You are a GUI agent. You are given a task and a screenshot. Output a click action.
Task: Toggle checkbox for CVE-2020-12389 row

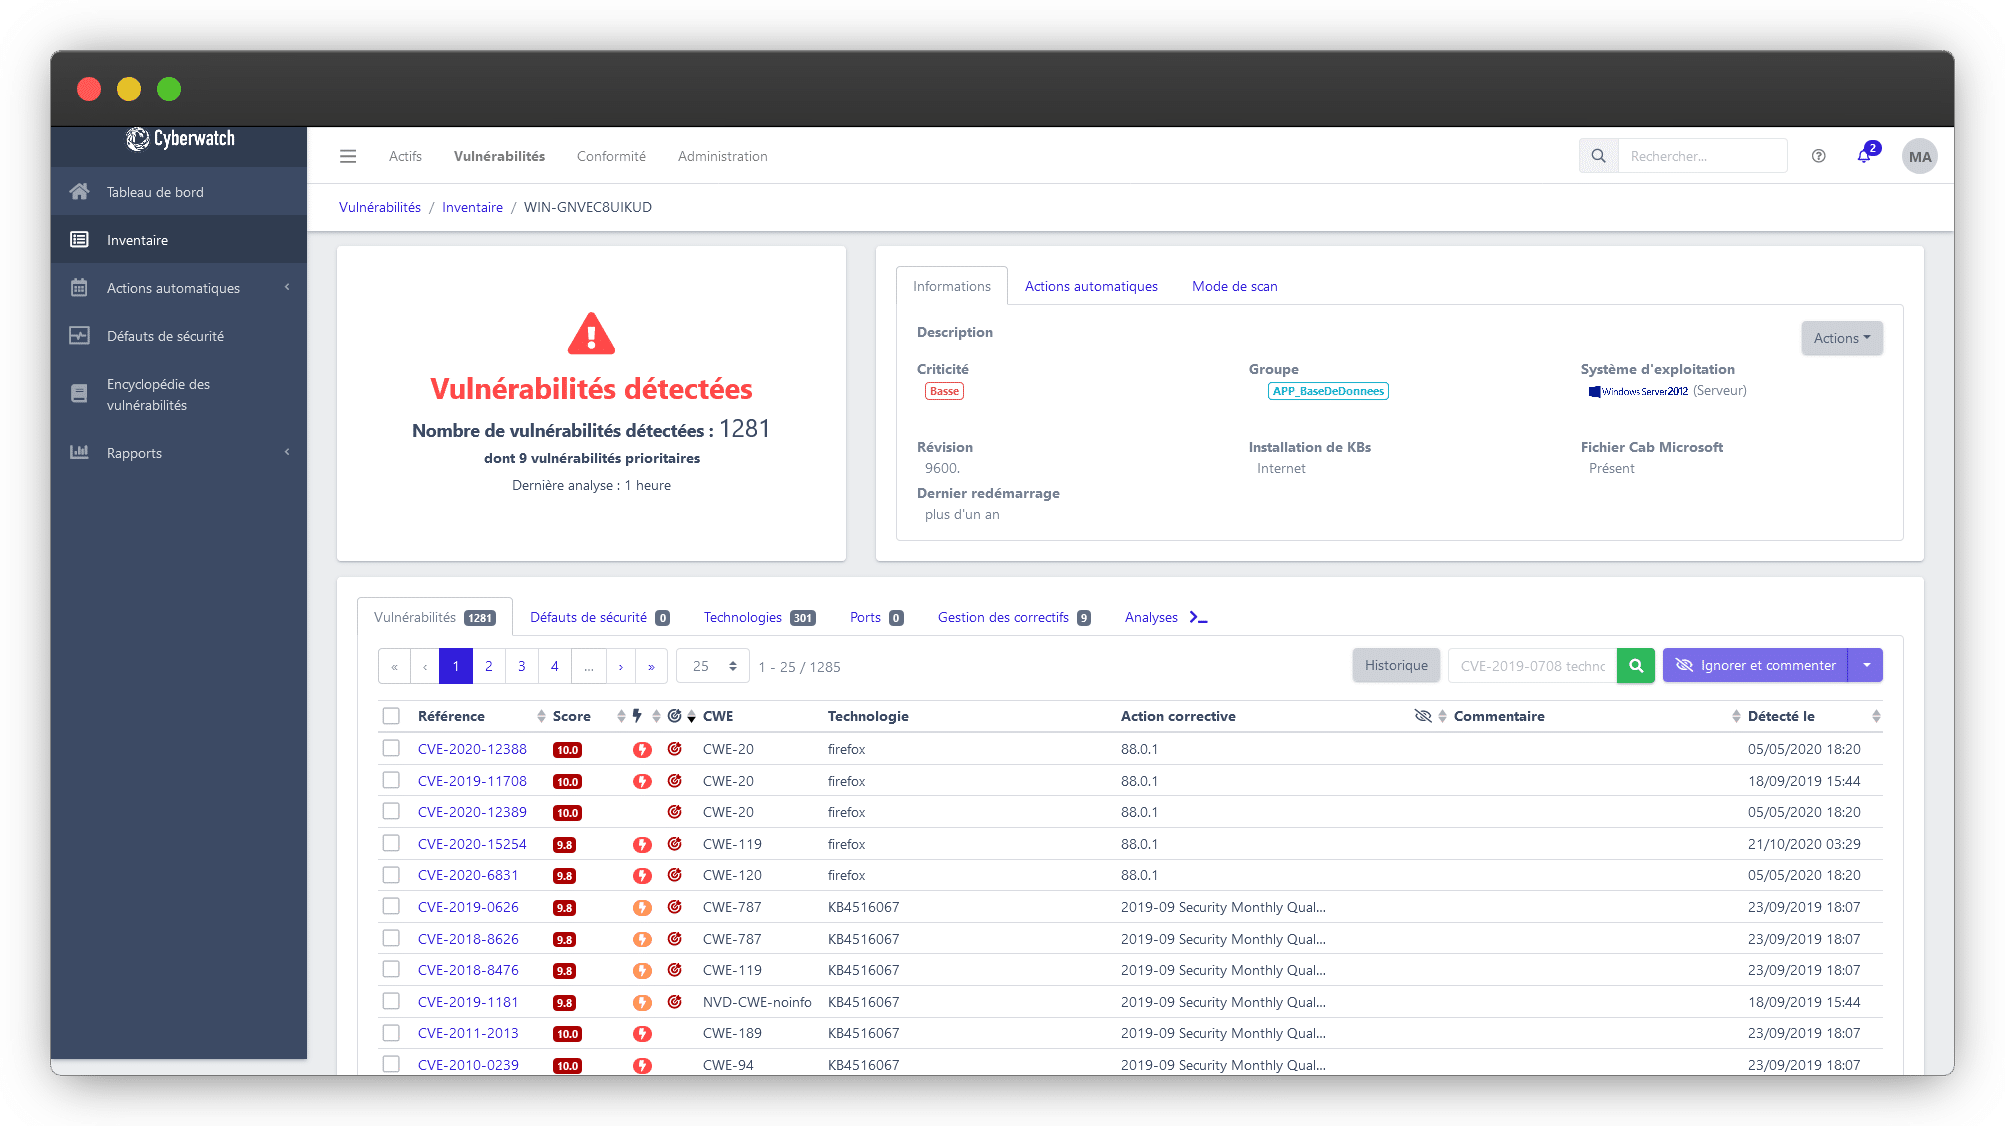point(392,812)
